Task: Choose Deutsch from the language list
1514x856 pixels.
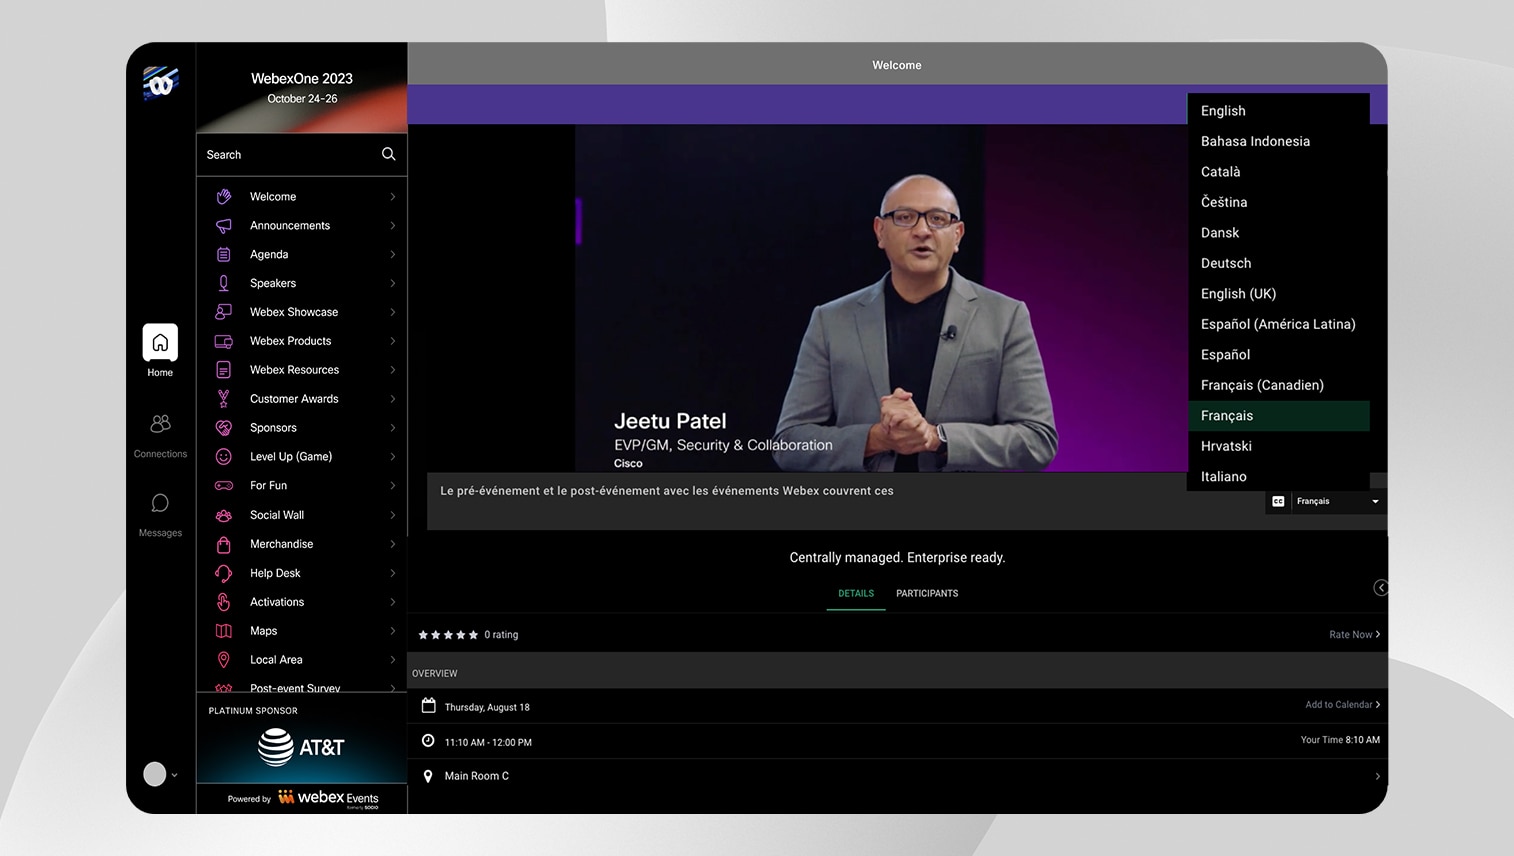Action: pos(1278,263)
